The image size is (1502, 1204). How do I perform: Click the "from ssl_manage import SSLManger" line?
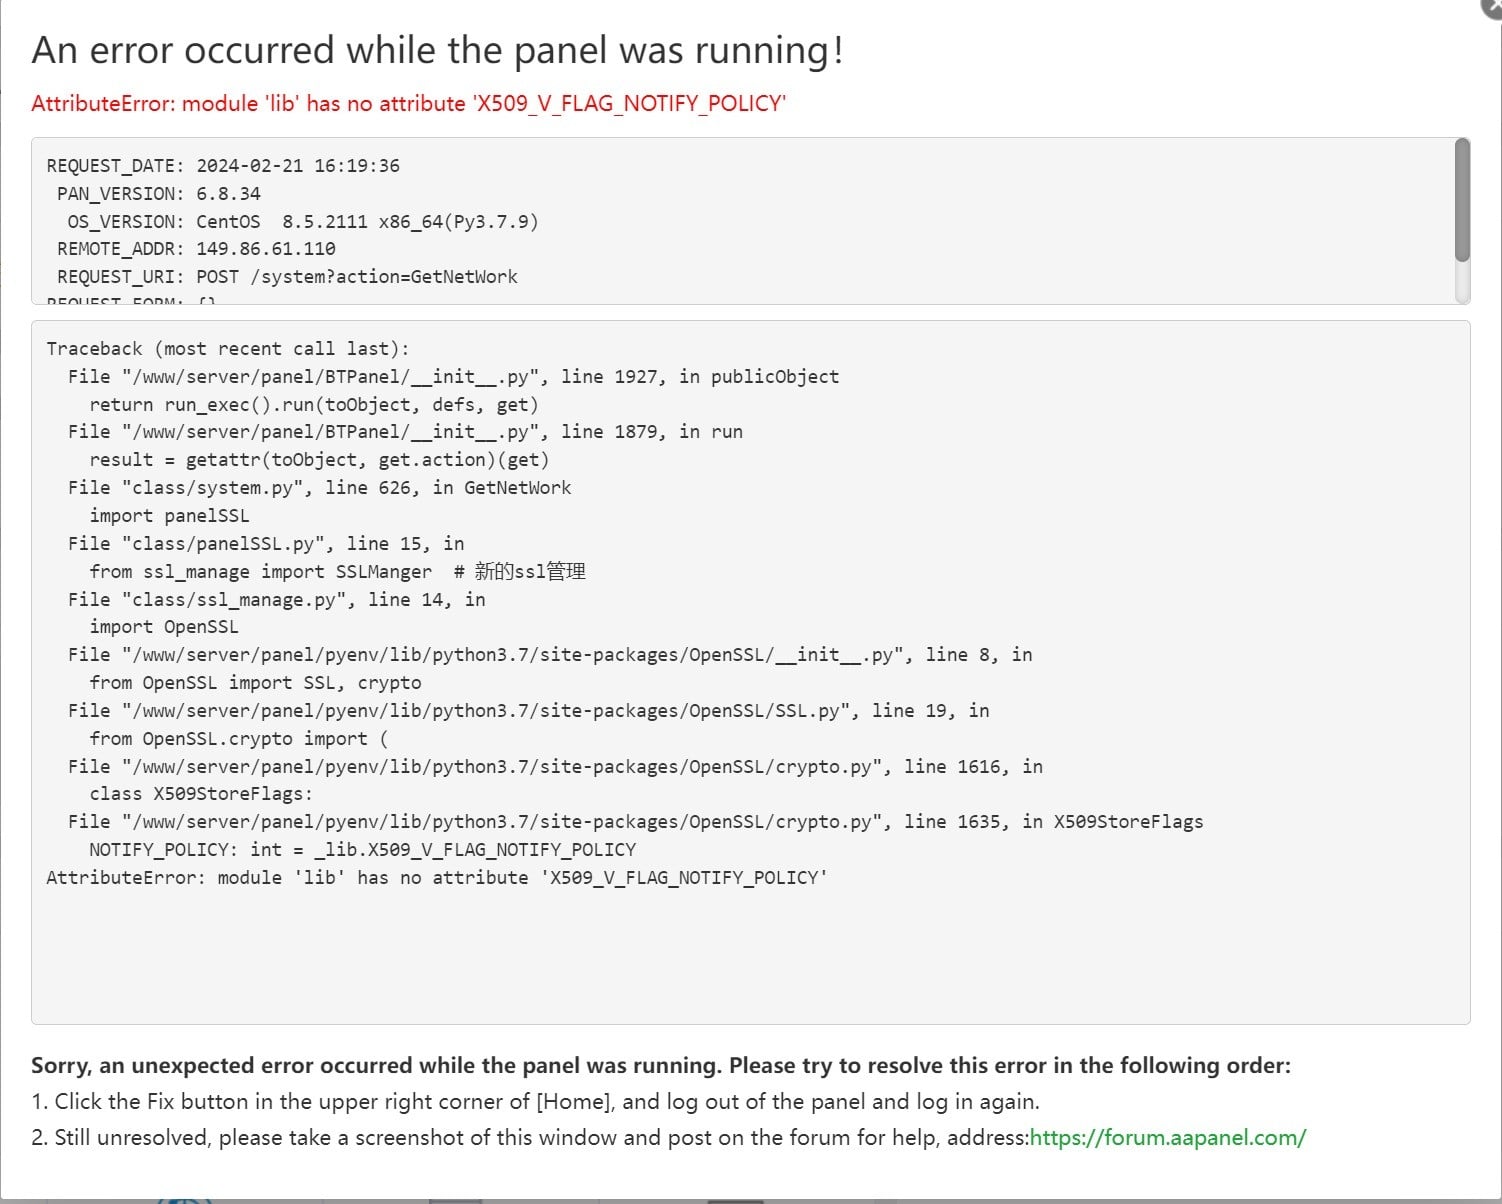coord(260,572)
